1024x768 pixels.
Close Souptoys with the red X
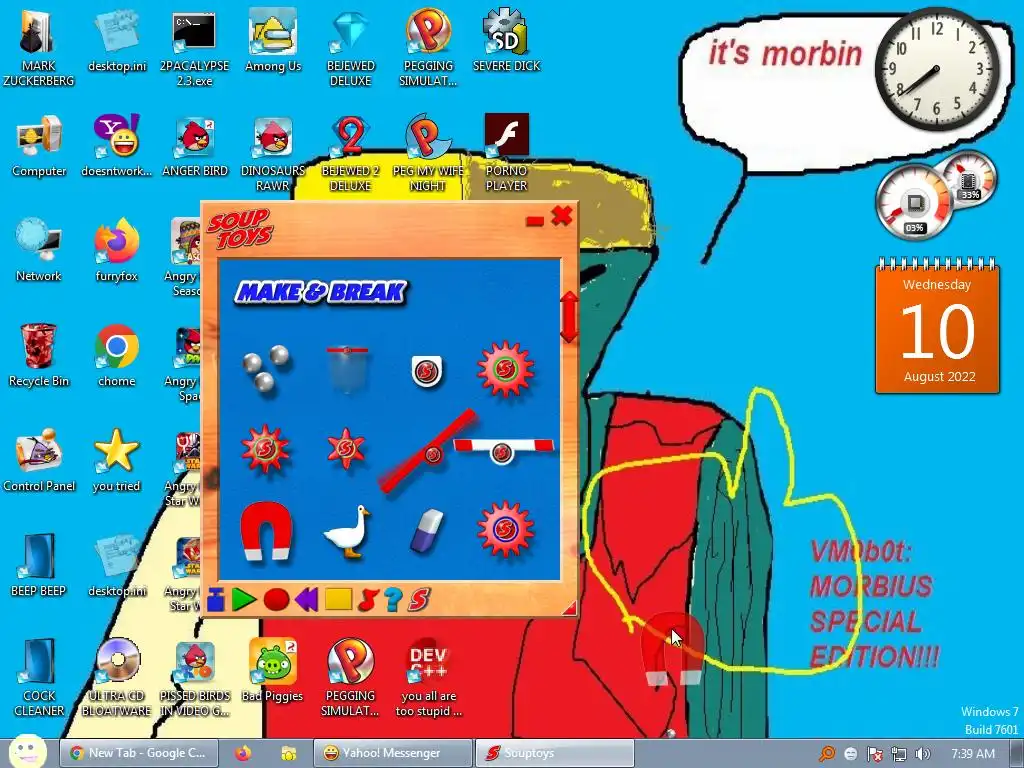coord(562,216)
